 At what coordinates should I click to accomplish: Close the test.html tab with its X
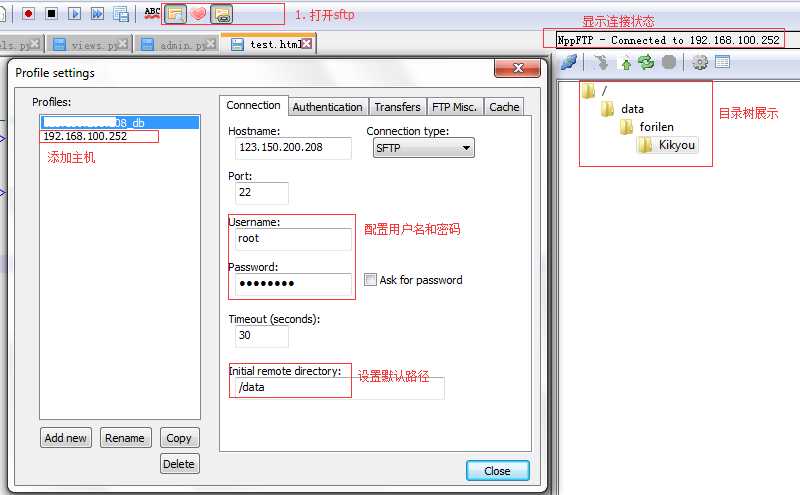coord(307,44)
